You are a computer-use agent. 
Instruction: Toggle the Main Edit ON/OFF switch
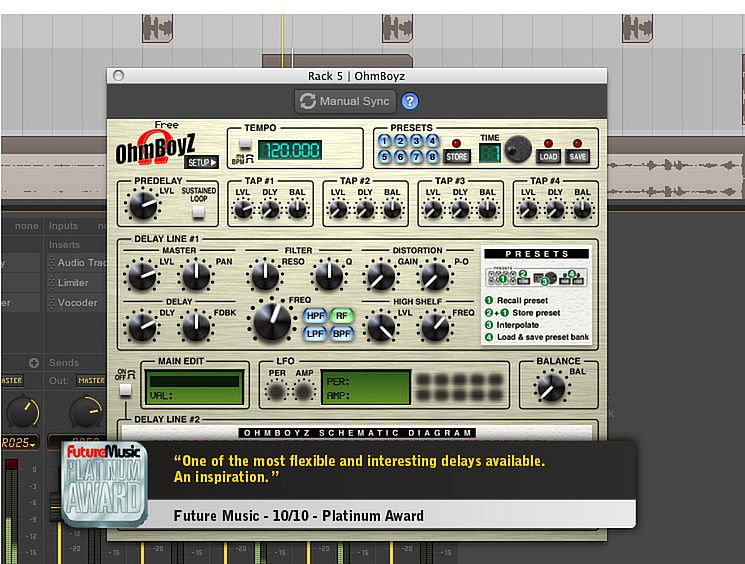(x=125, y=390)
